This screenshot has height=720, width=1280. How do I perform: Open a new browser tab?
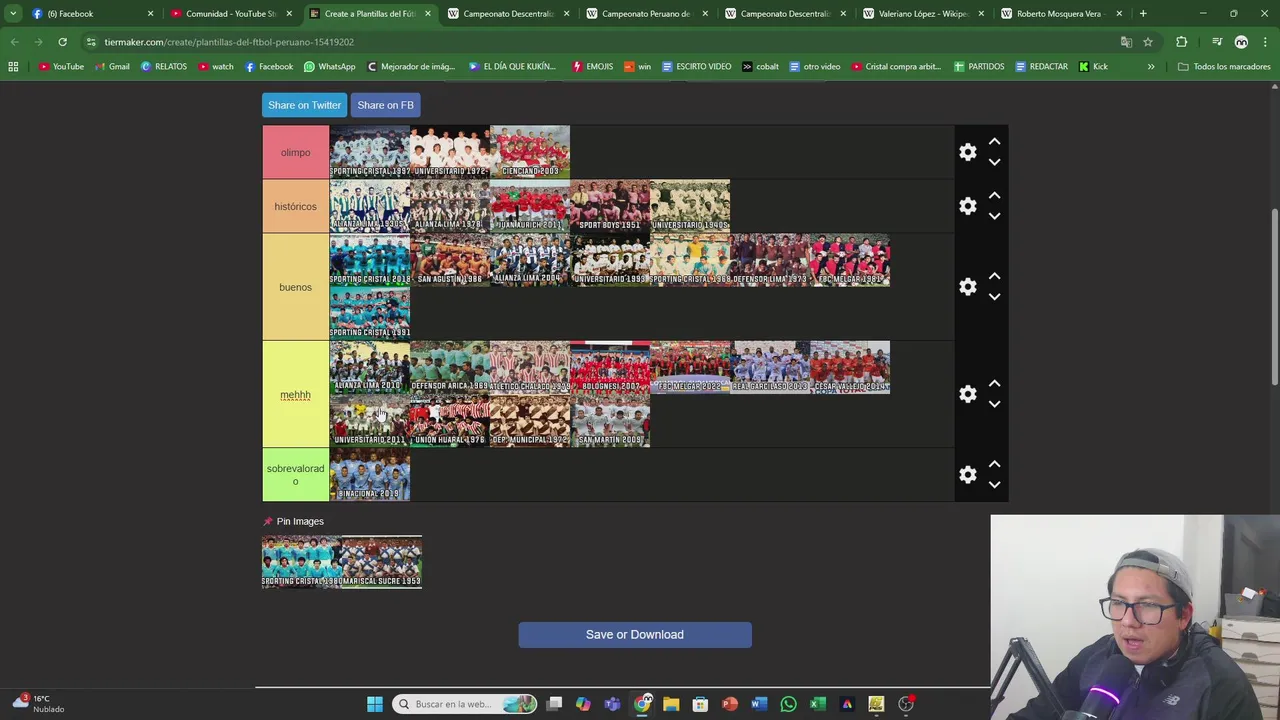tap(1143, 14)
